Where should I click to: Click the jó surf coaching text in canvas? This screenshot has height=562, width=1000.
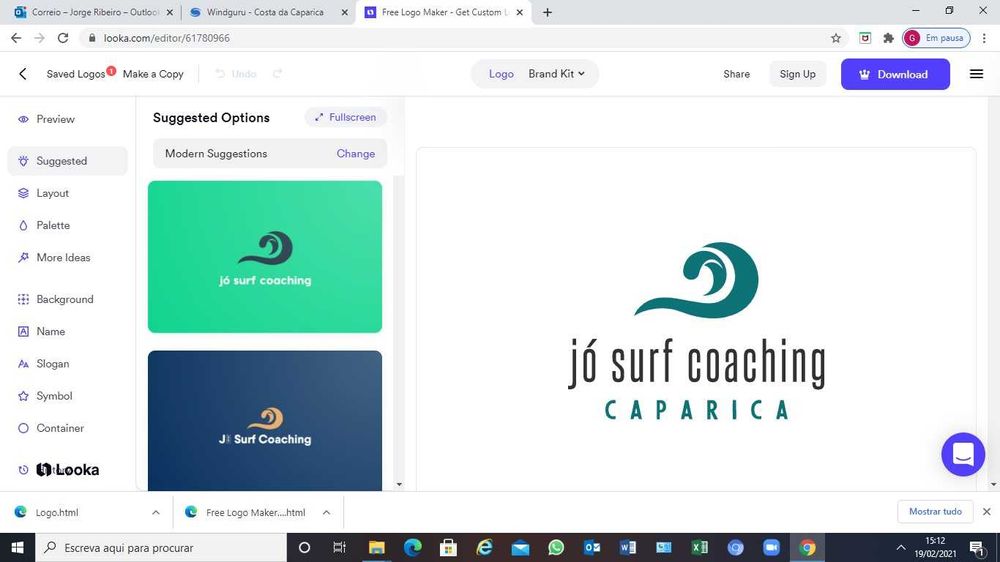coord(696,363)
